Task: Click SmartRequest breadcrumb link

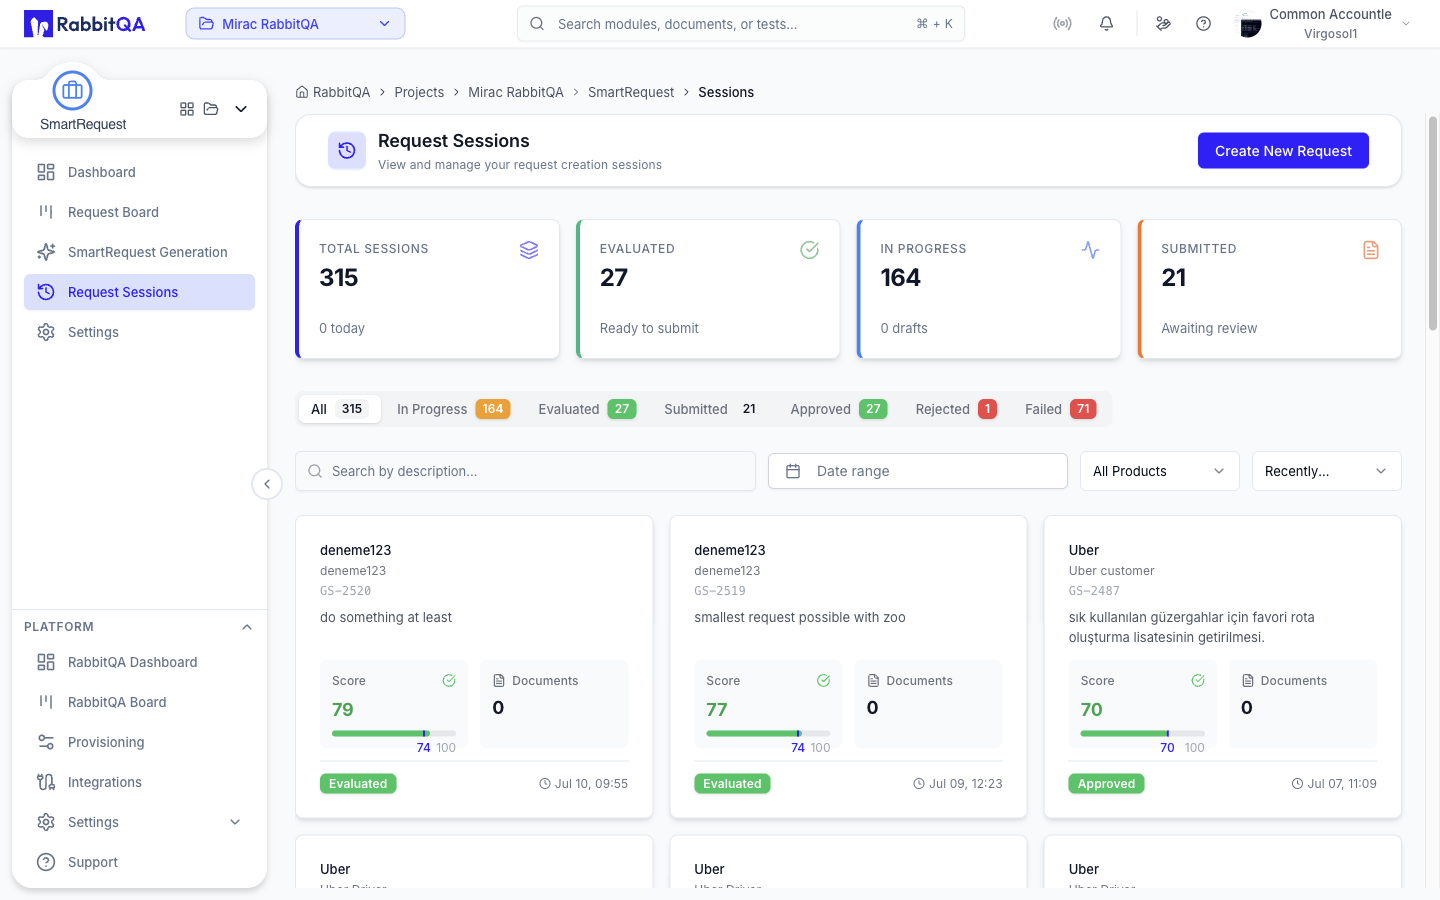Action: point(631,92)
